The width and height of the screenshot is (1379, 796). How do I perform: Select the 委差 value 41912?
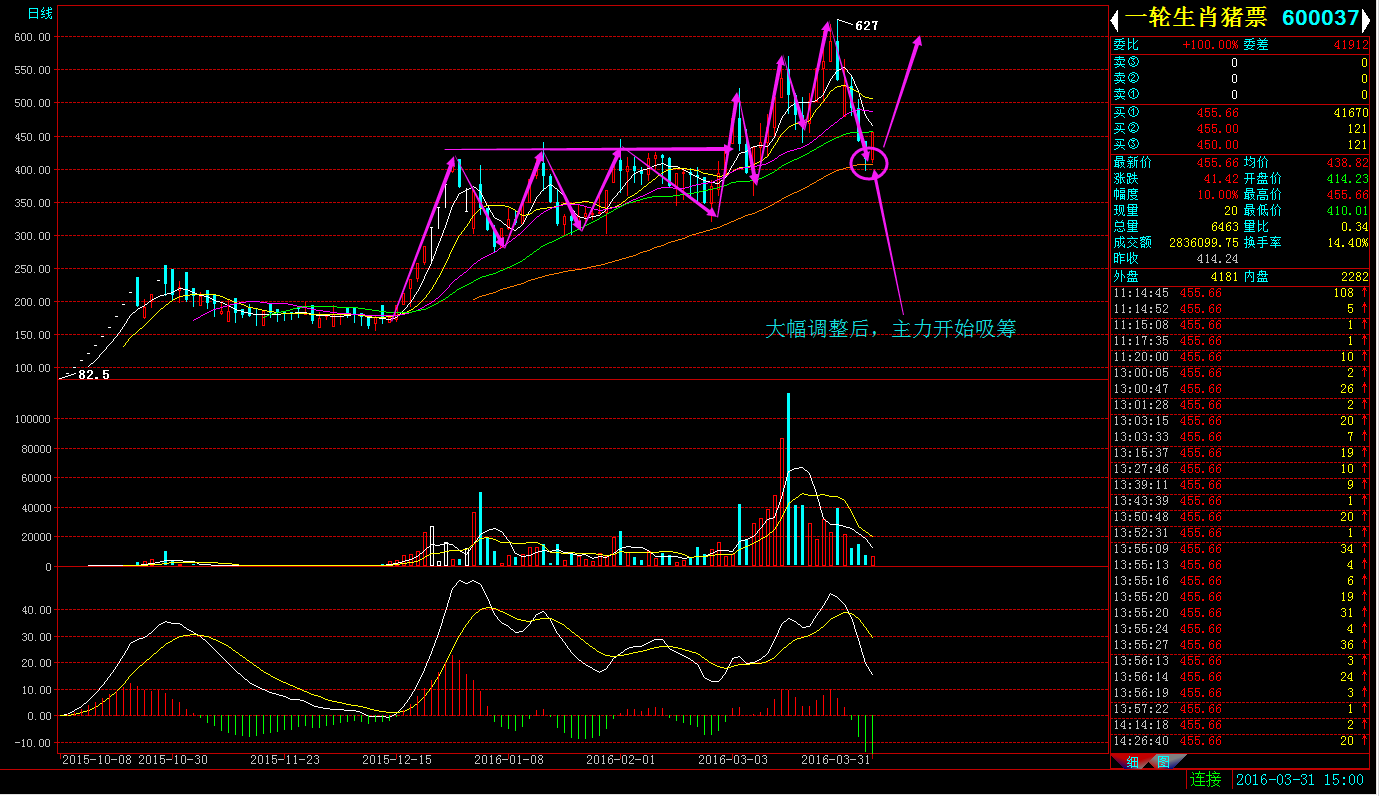(1350, 45)
